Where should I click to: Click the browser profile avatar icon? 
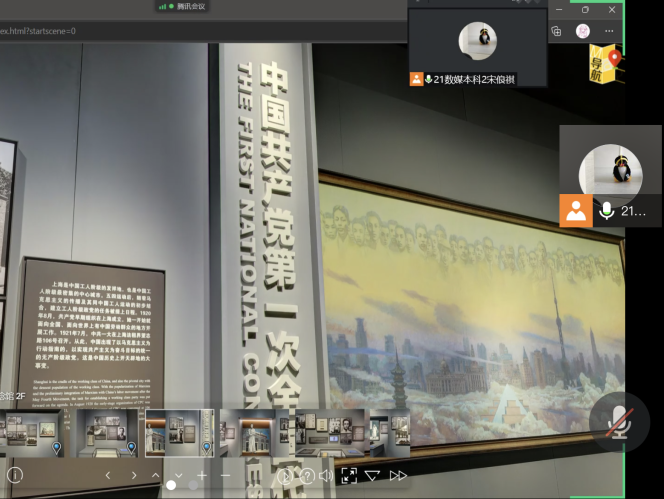click(x=583, y=31)
